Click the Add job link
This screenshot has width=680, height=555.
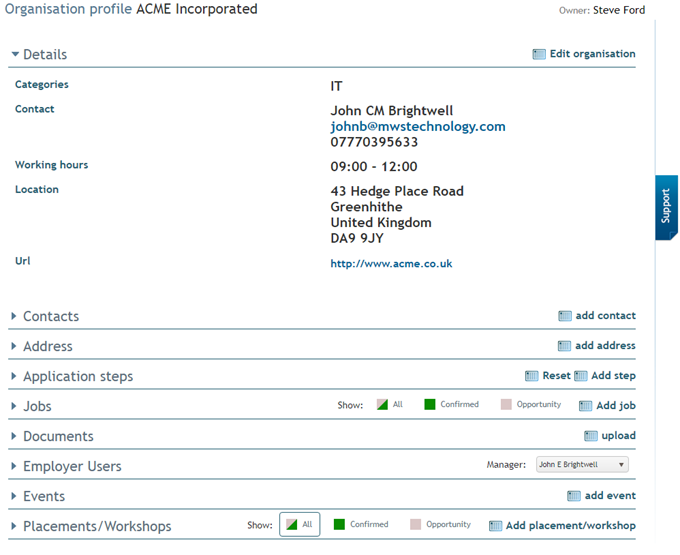616,405
